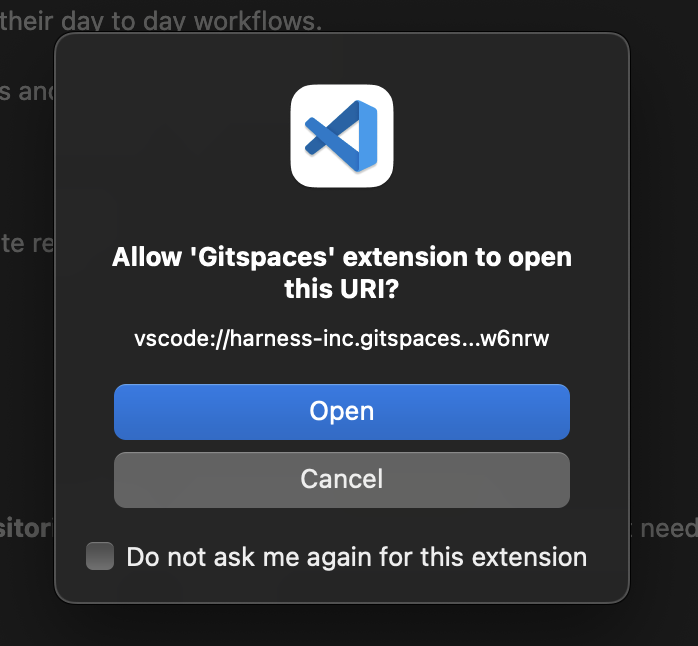Image resolution: width=698 pixels, height=646 pixels.
Task: Click the vscode:// URI text
Action: (x=342, y=338)
